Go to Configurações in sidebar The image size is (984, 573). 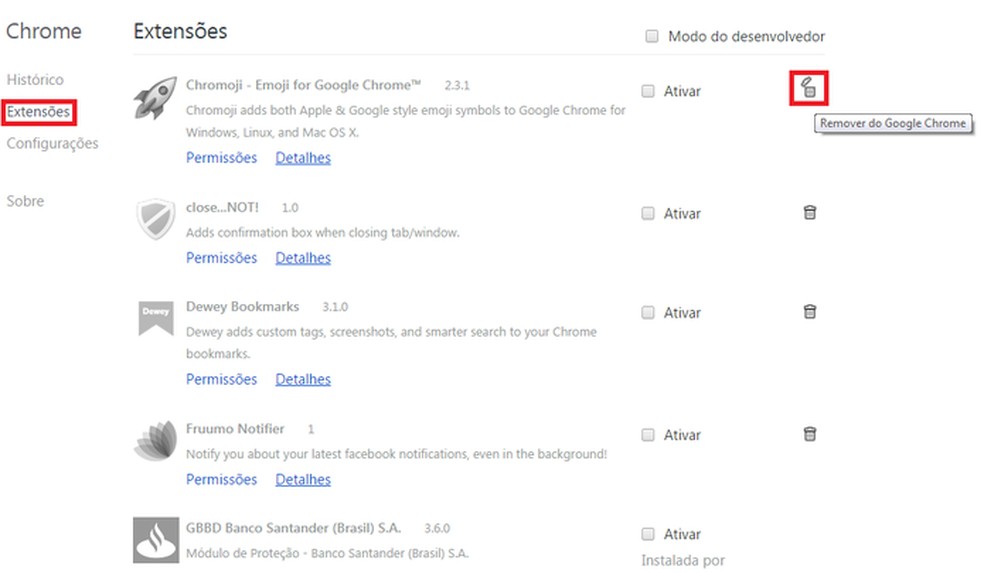click(53, 144)
